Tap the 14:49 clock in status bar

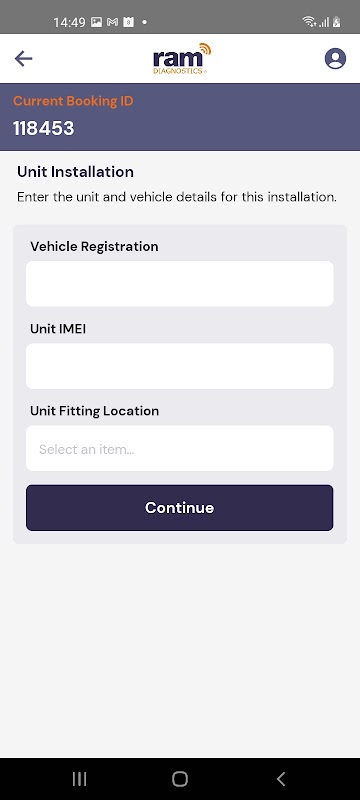pos(69,22)
